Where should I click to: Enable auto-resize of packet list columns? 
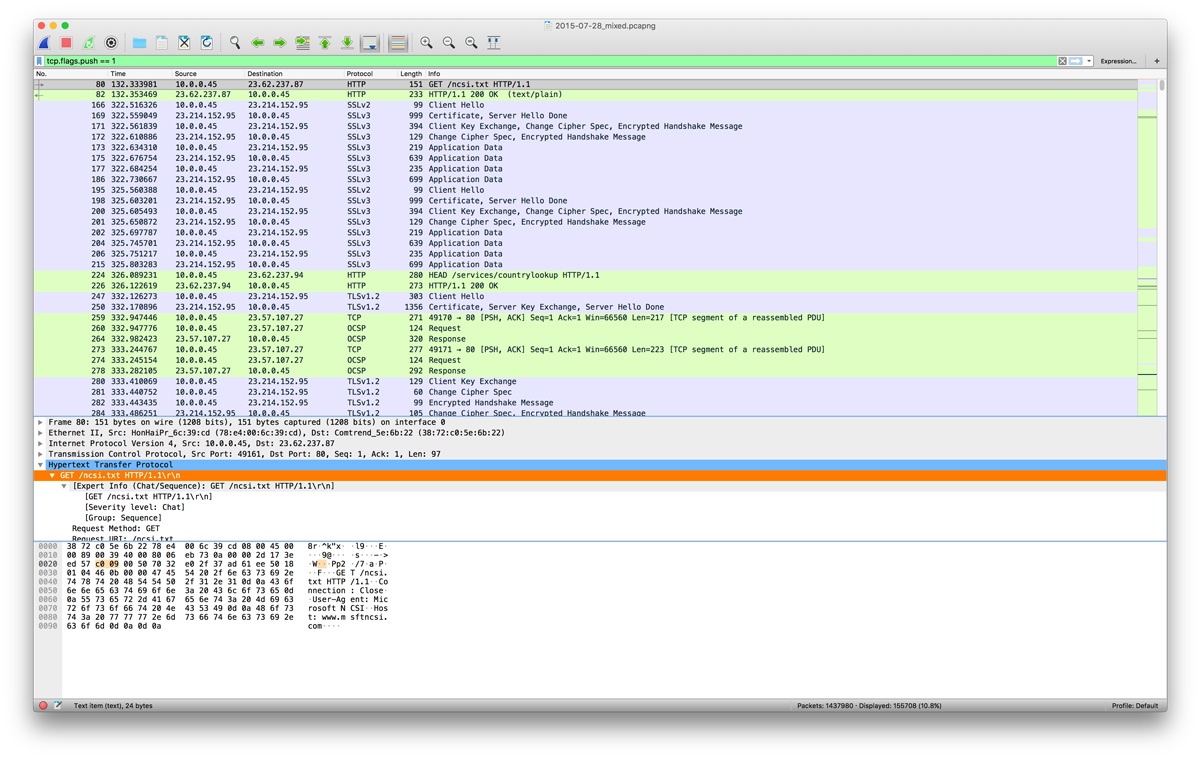click(x=494, y=42)
